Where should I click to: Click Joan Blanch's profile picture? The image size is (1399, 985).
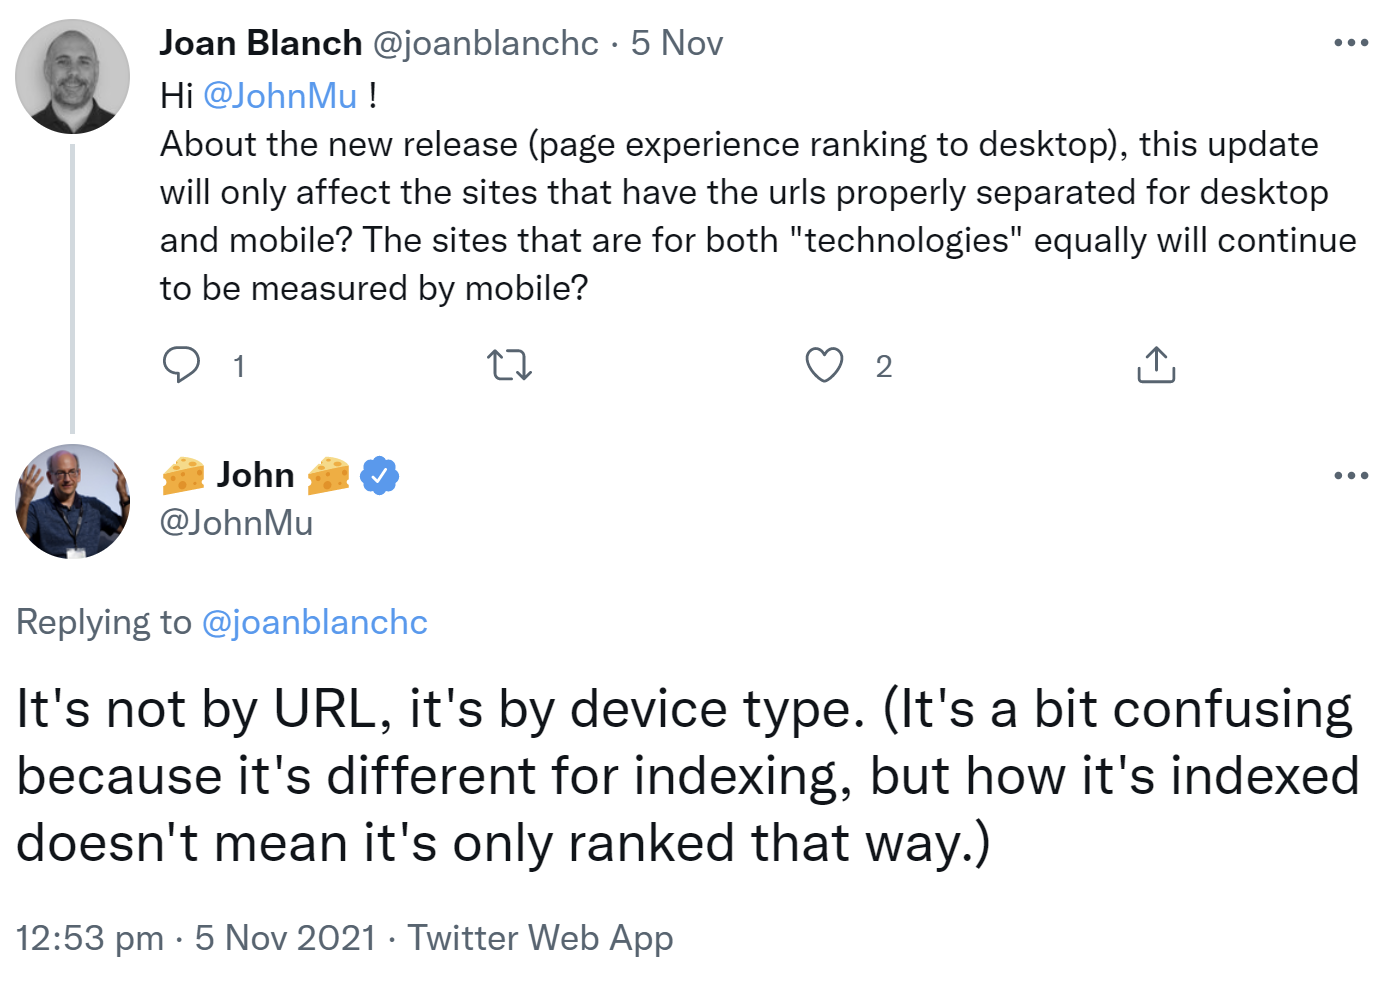[x=72, y=76]
